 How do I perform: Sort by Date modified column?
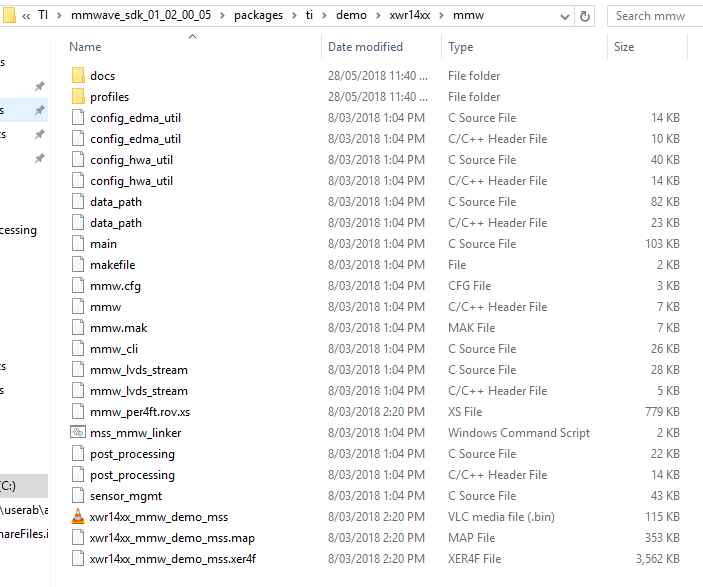pyautogui.click(x=365, y=47)
